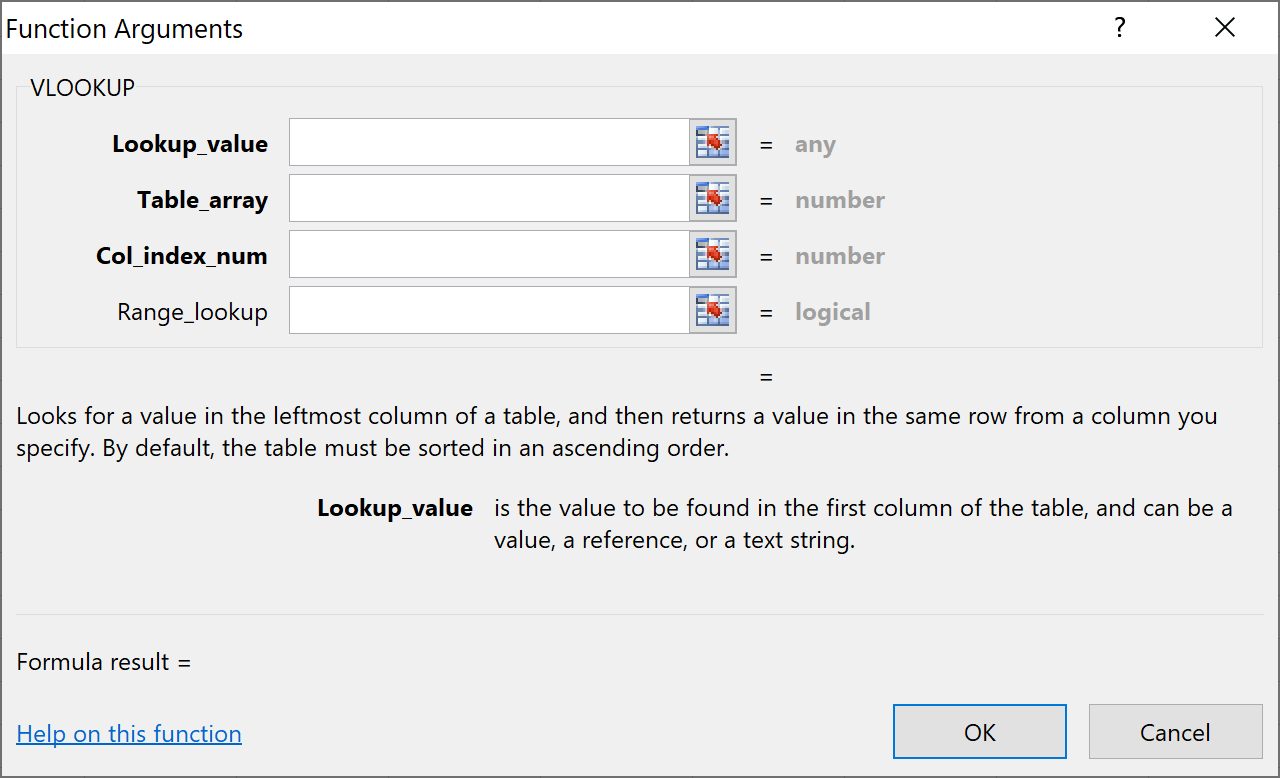Click the Col_index_num range selector icon

click(x=713, y=255)
